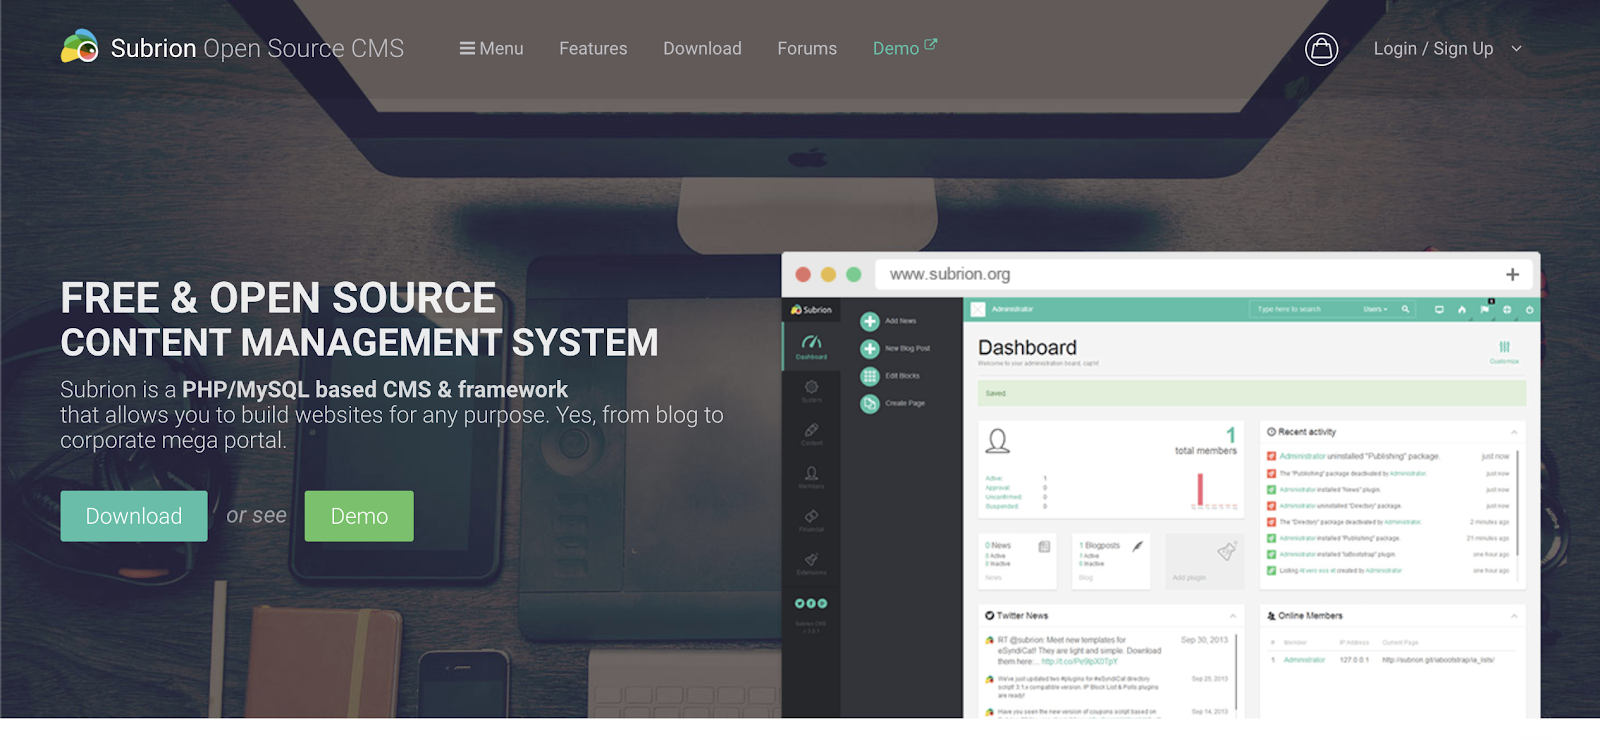Click 'total members' text in preview
Image resolution: width=1600 pixels, height=740 pixels.
1205,451
